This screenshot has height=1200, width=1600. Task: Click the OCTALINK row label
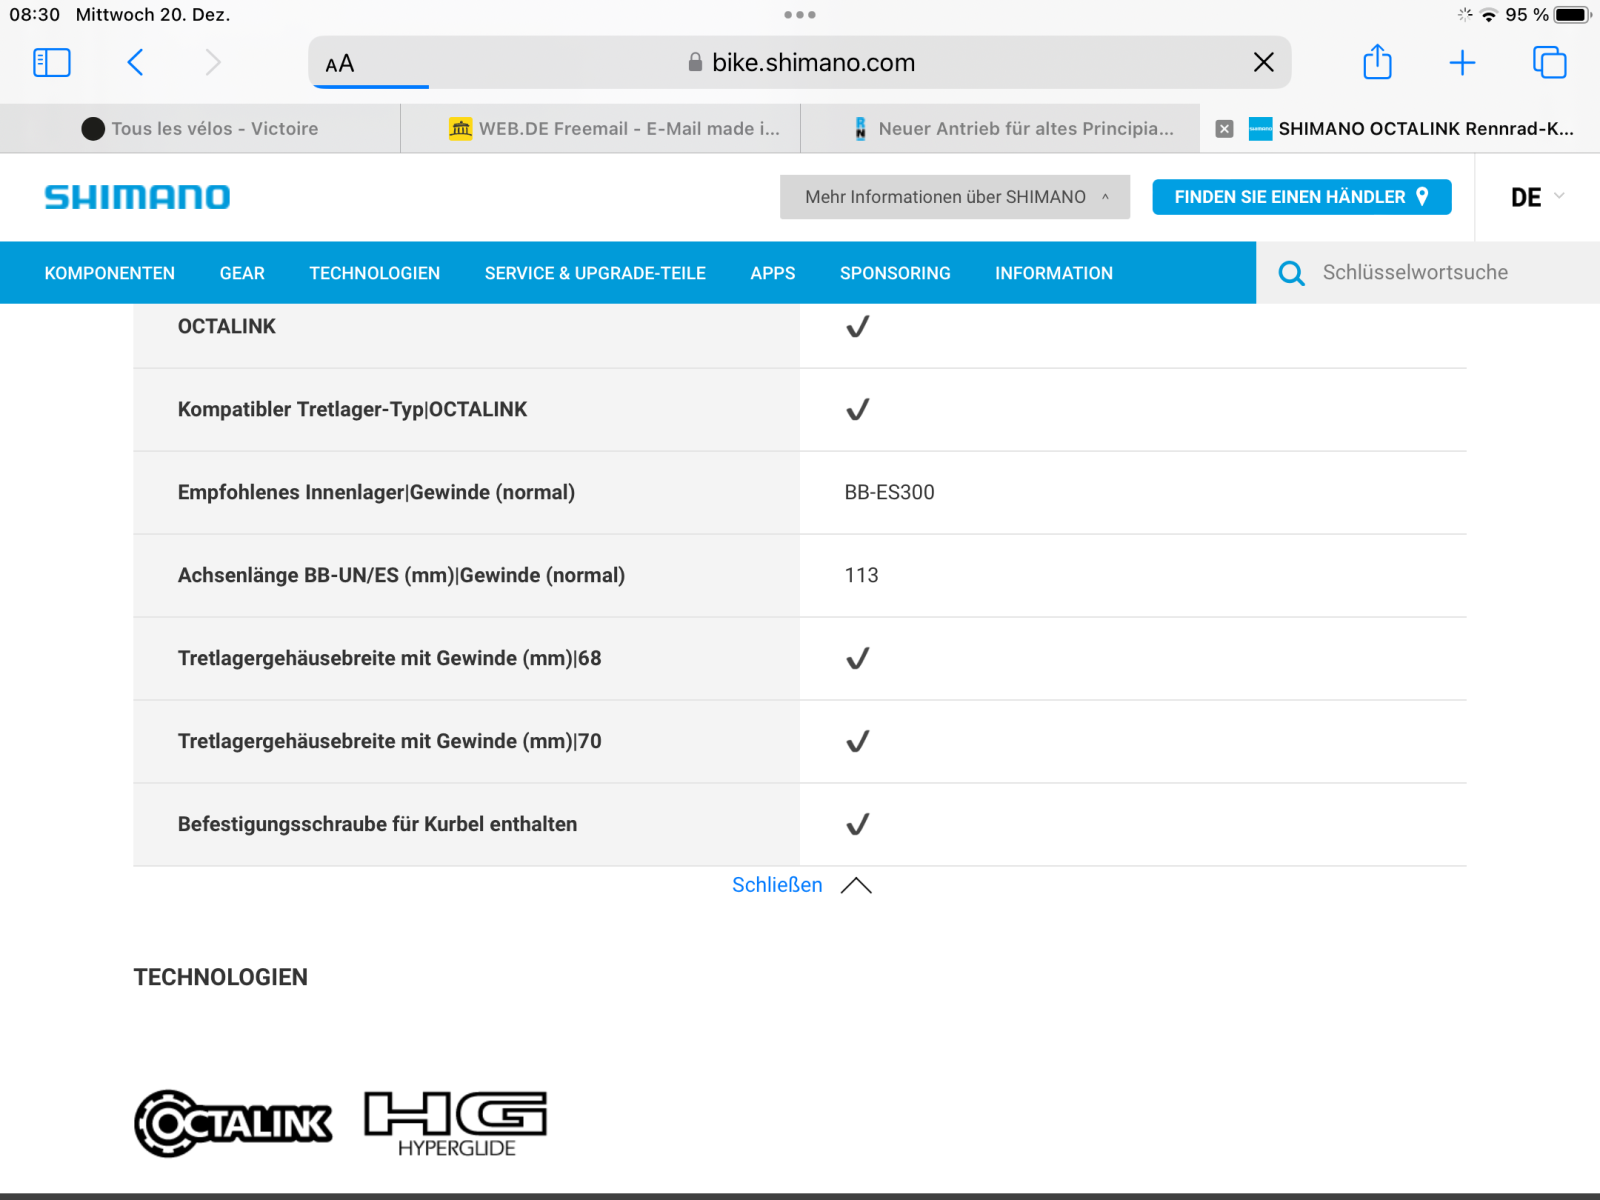pos(227,326)
